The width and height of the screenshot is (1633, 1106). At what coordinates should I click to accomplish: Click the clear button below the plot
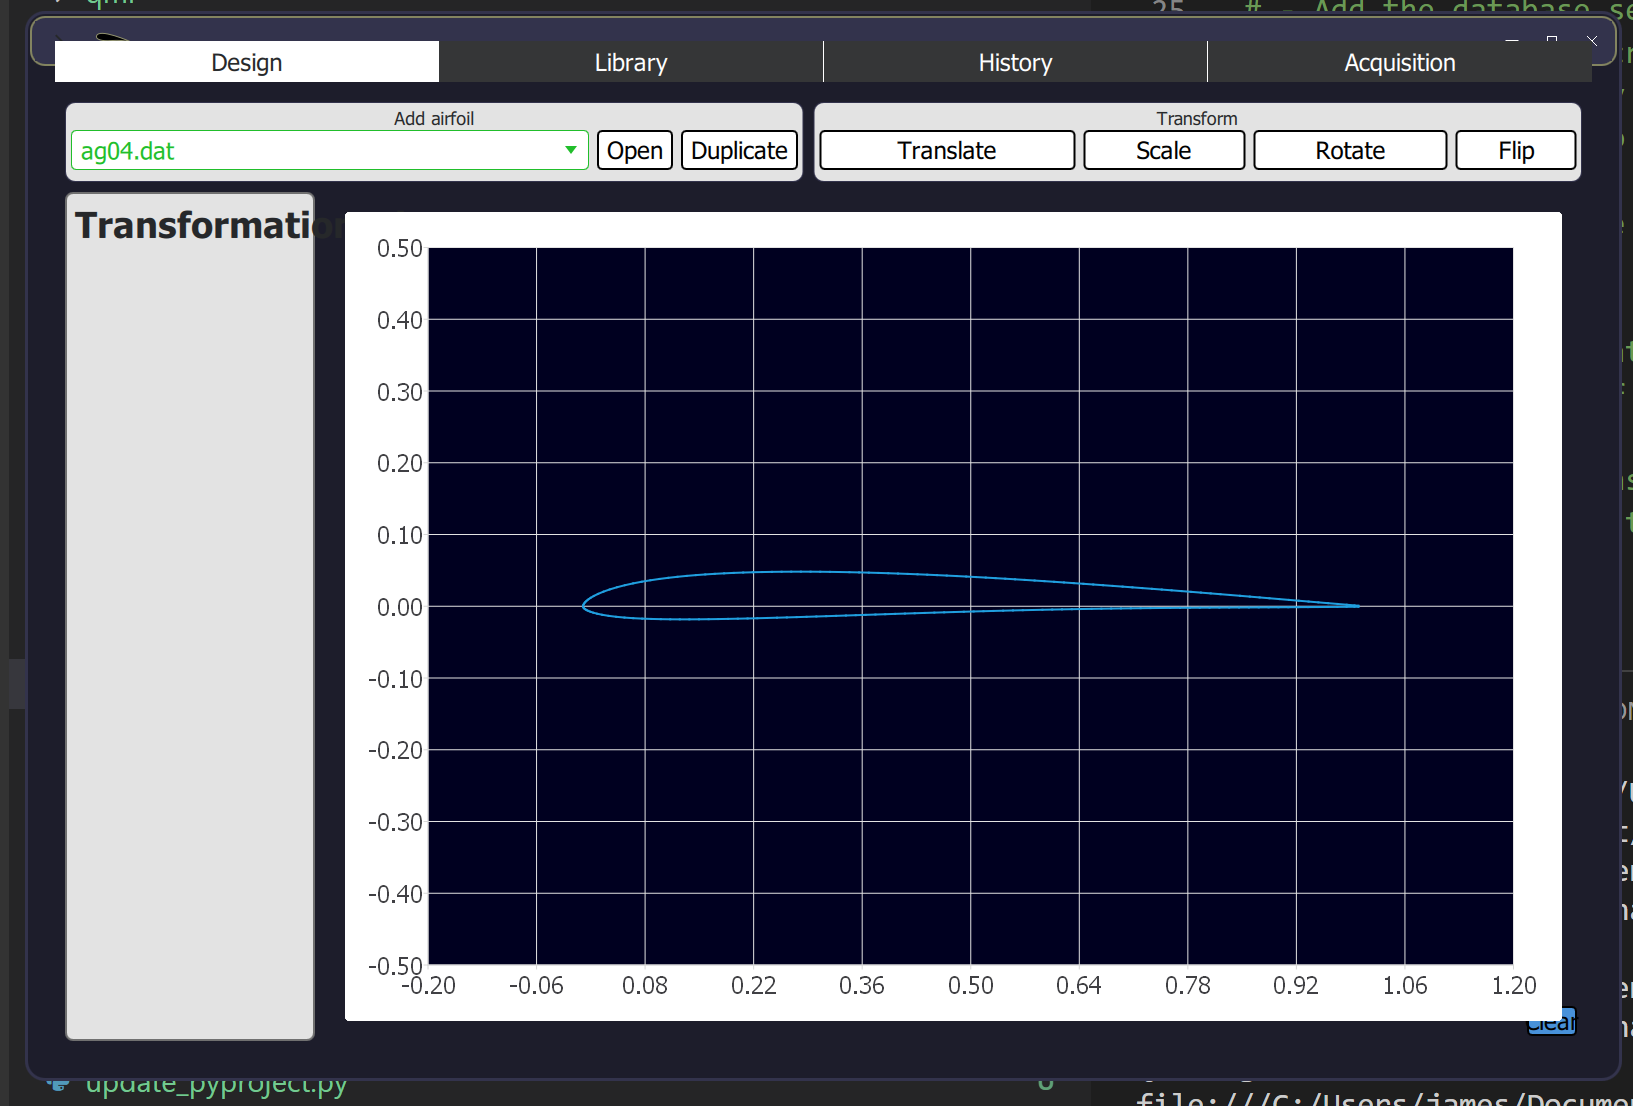pos(1552,1023)
